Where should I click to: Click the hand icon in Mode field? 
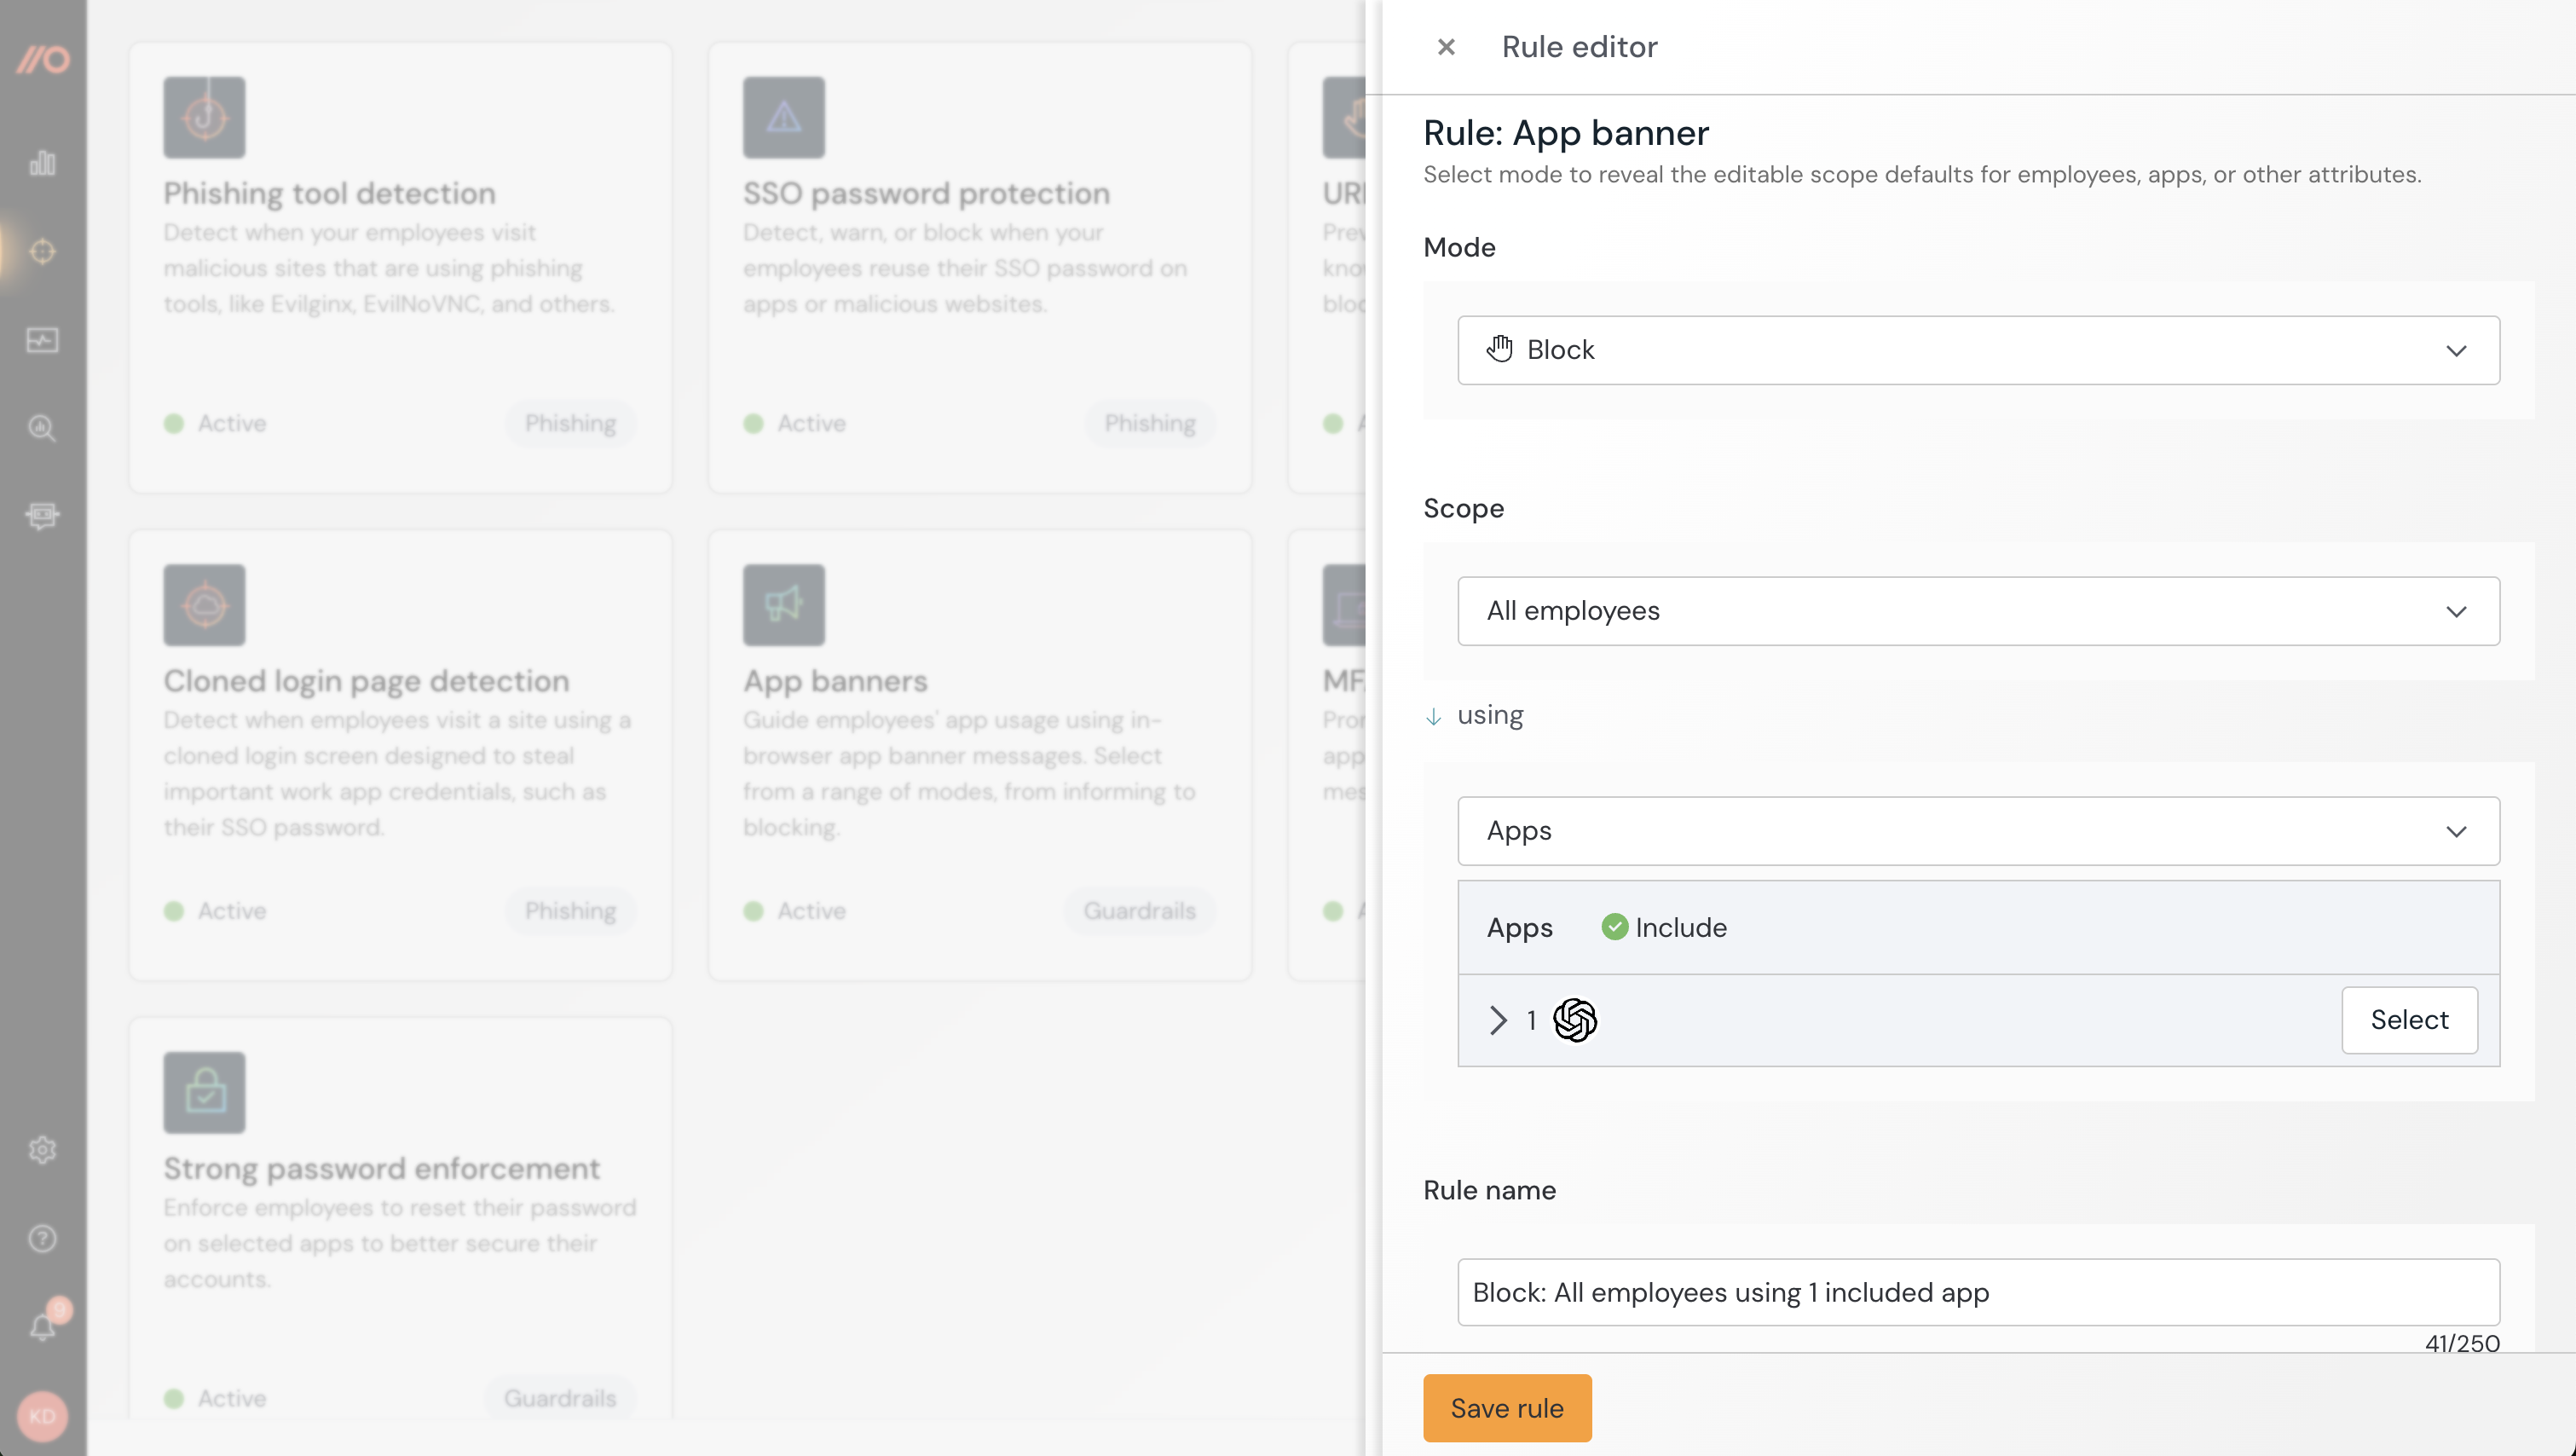(1499, 349)
